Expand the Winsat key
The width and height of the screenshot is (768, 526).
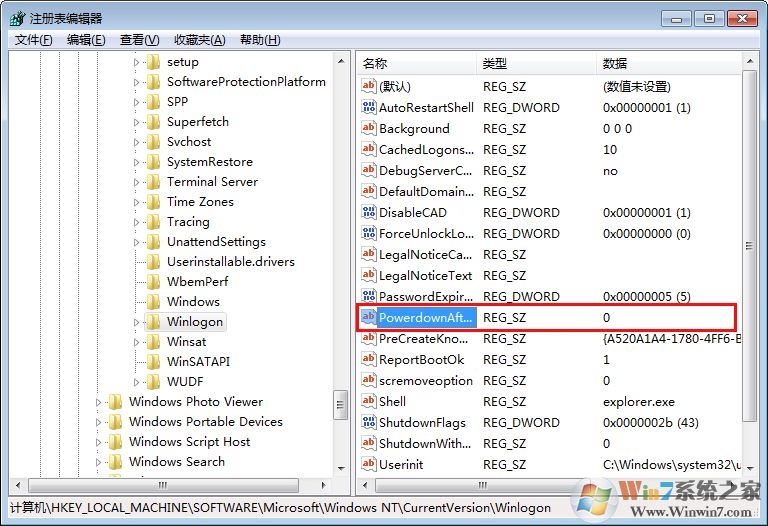(137, 342)
